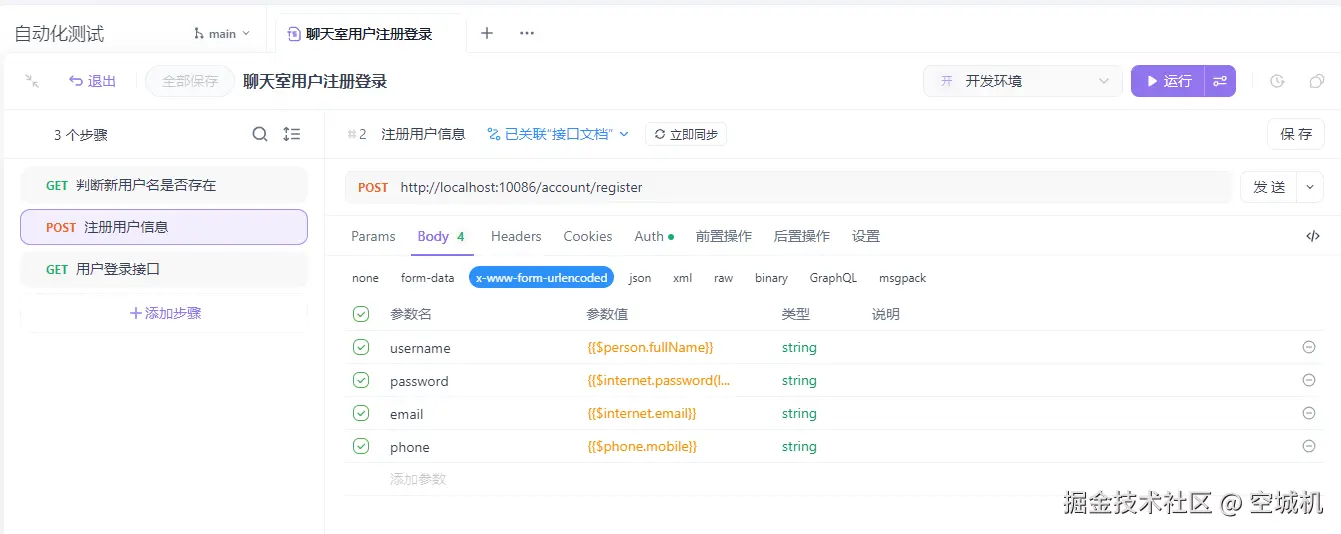Click the 全部保存 button
Screen dimensions: 1341x534
[x=190, y=81]
